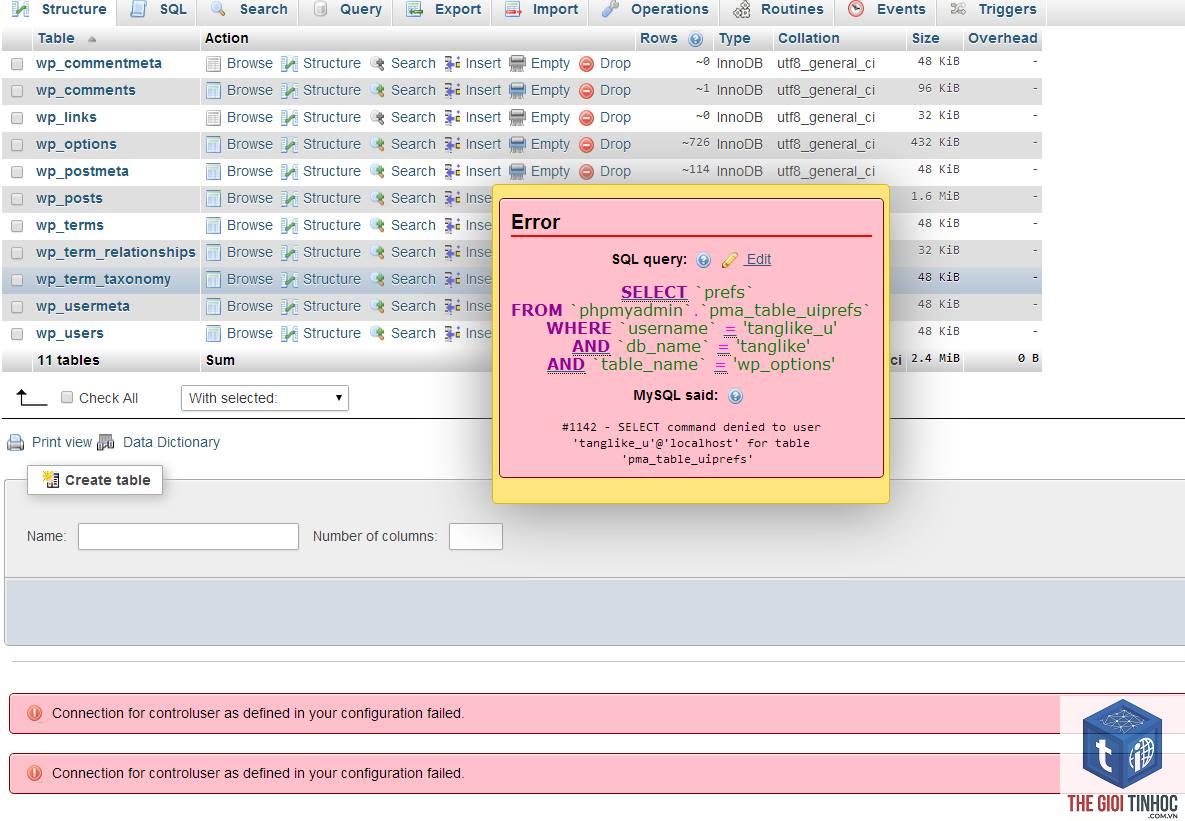Open the Operations tab
The width and height of the screenshot is (1185, 821).
tap(655, 10)
